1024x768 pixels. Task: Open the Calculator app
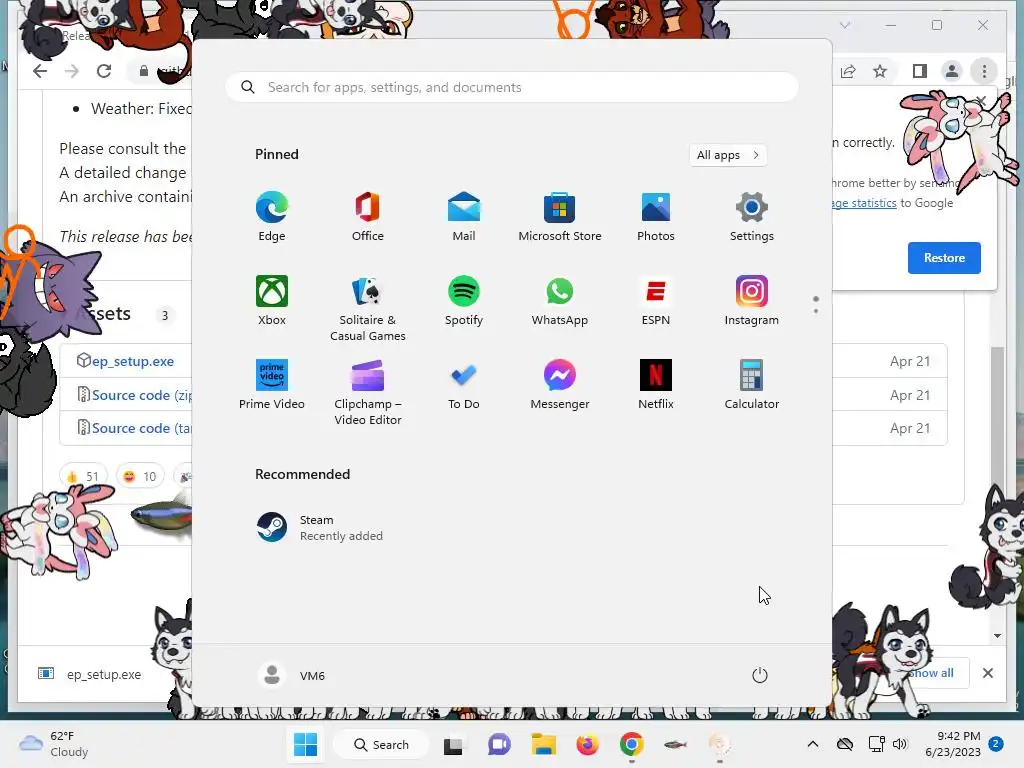(752, 385)
